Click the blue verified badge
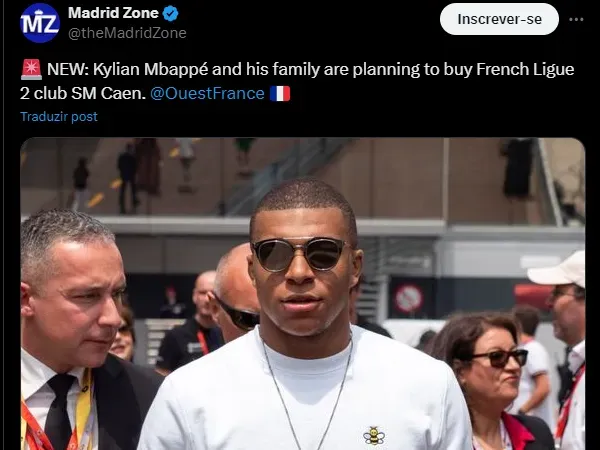Viewport: 600px width, 450px height. coord(171,14)
